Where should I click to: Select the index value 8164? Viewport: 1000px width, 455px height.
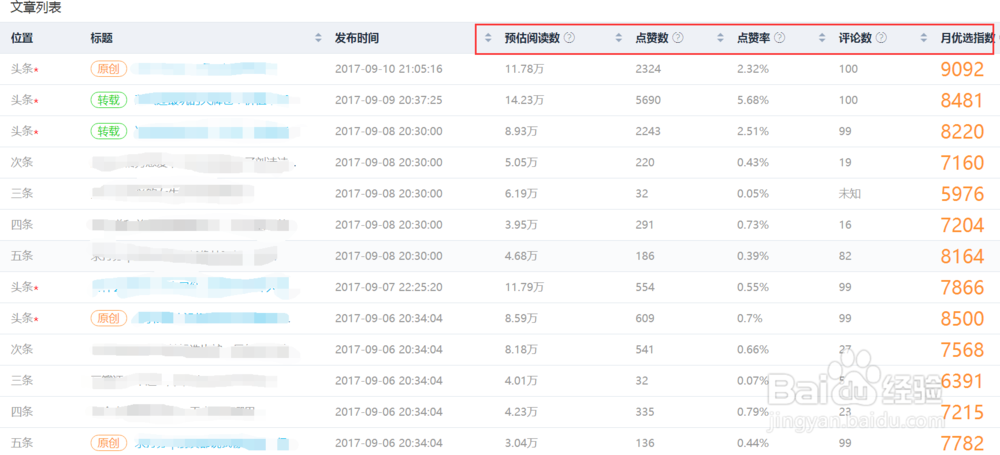962,257
